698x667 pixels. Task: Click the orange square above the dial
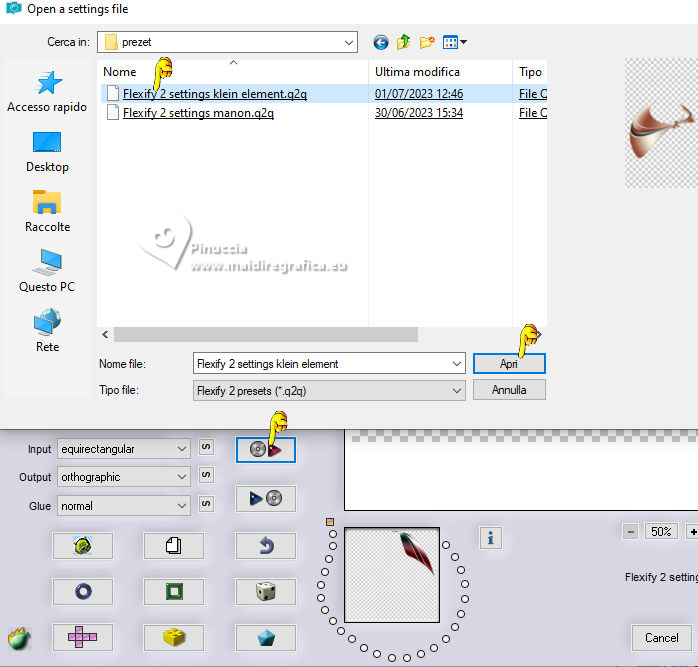(330, 522)
